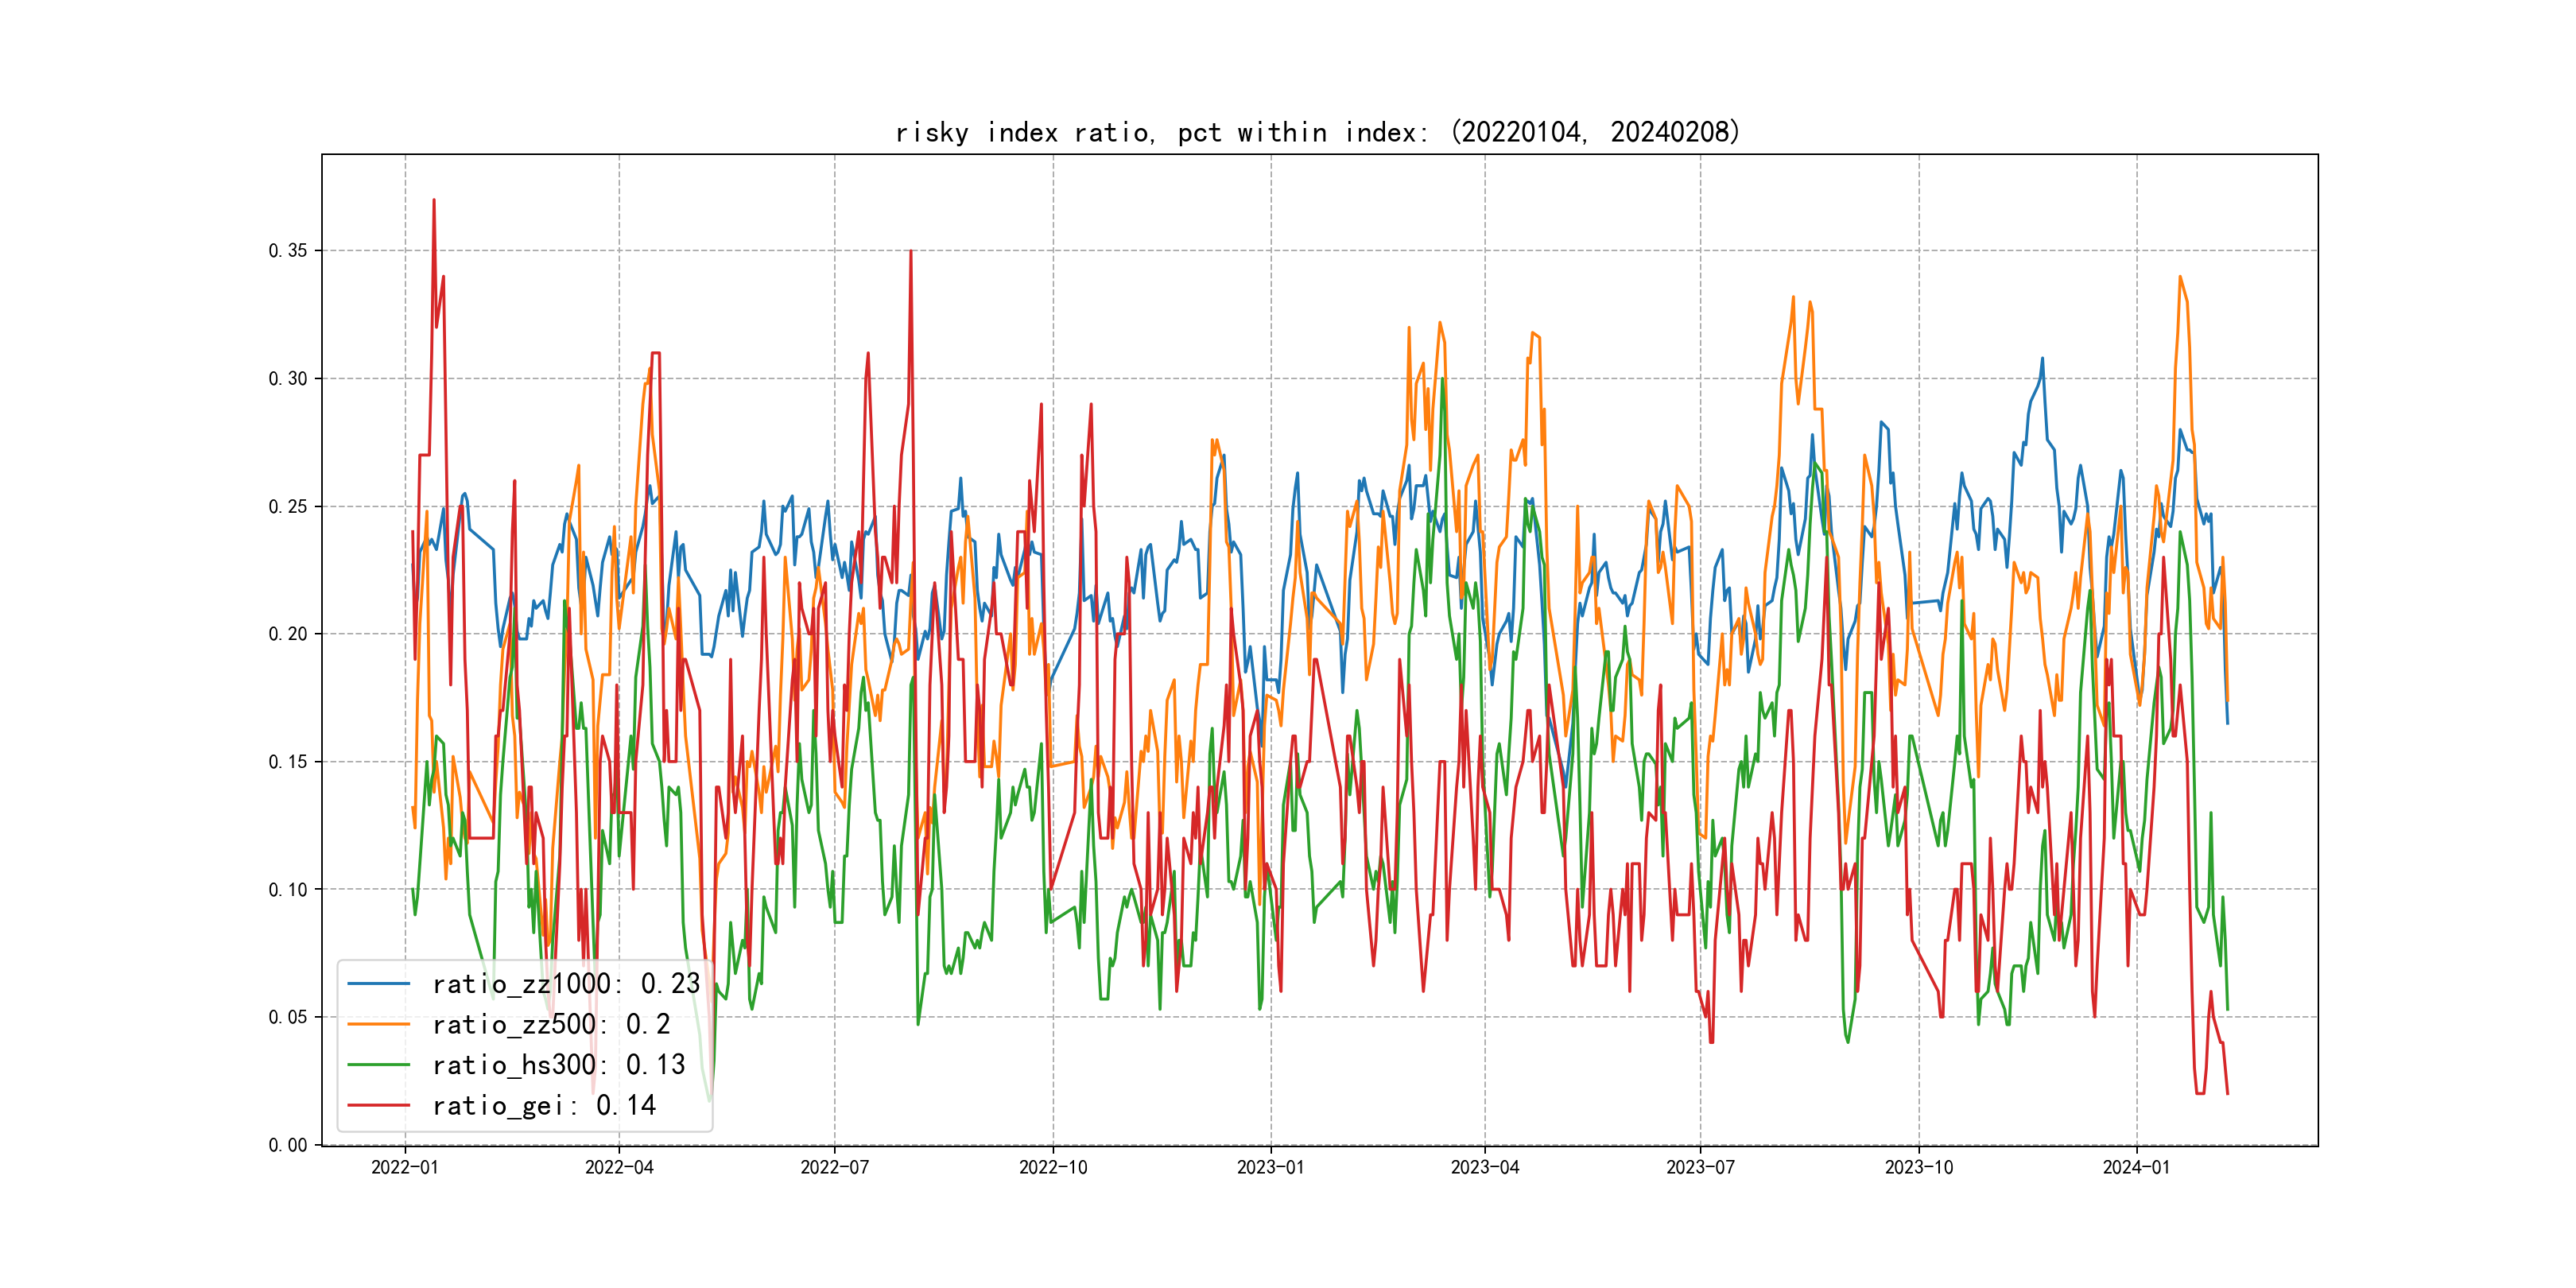Select the 'ratio_gei: 0.14' legend label
Viewport: 2576px width, 1288px height.
[544, 1105]
